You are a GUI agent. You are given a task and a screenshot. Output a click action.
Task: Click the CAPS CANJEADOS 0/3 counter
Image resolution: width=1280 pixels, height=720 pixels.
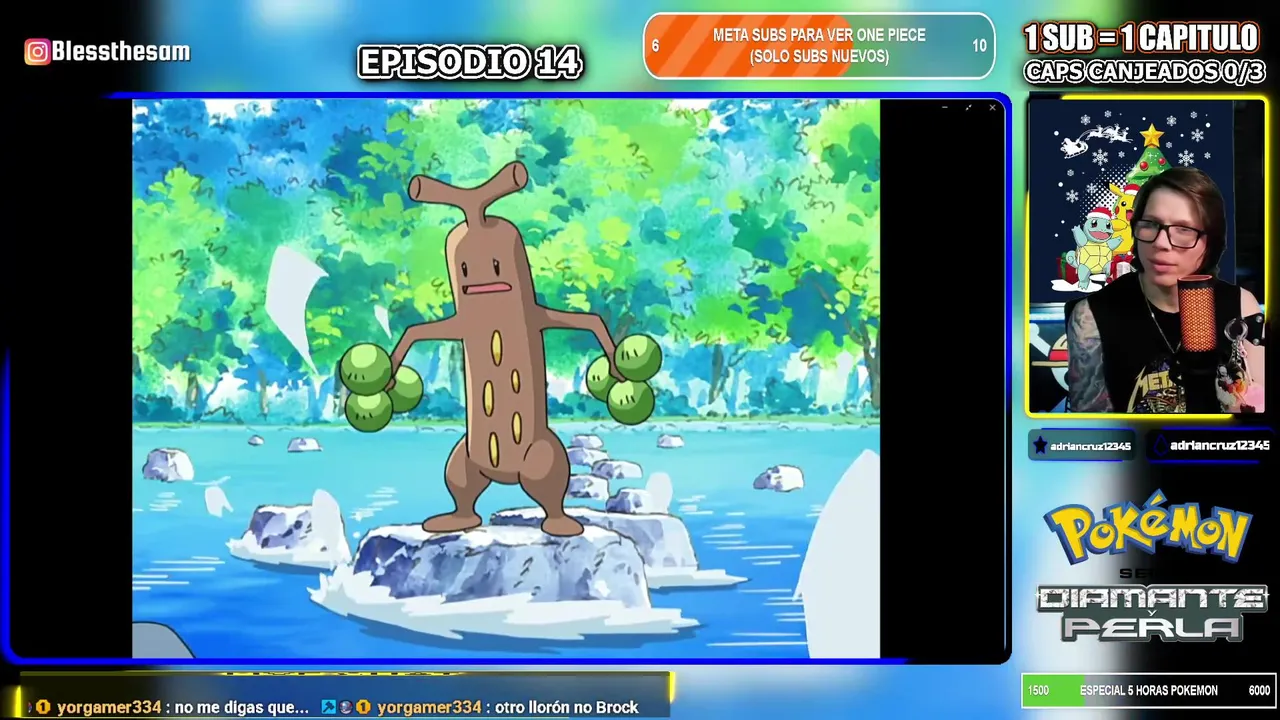click(x=1146, y=72)
